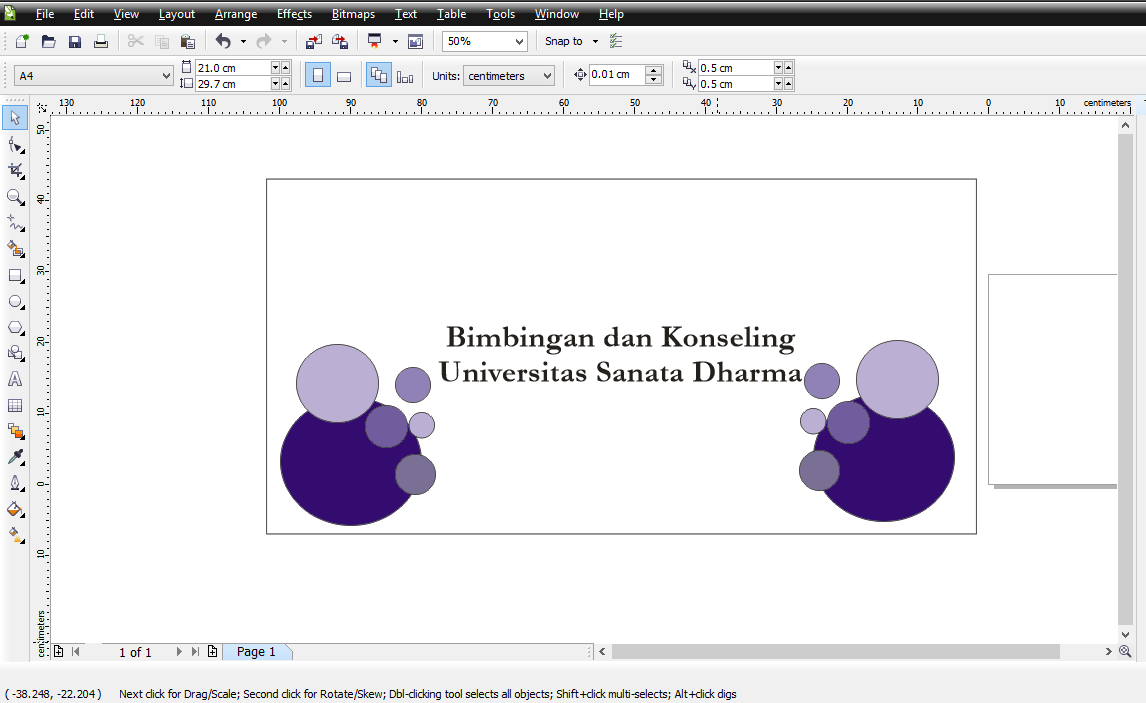The height and width of the screenshot is (703, 1146).
Task: Click the Page 1 tab
Action: [256, 652]
